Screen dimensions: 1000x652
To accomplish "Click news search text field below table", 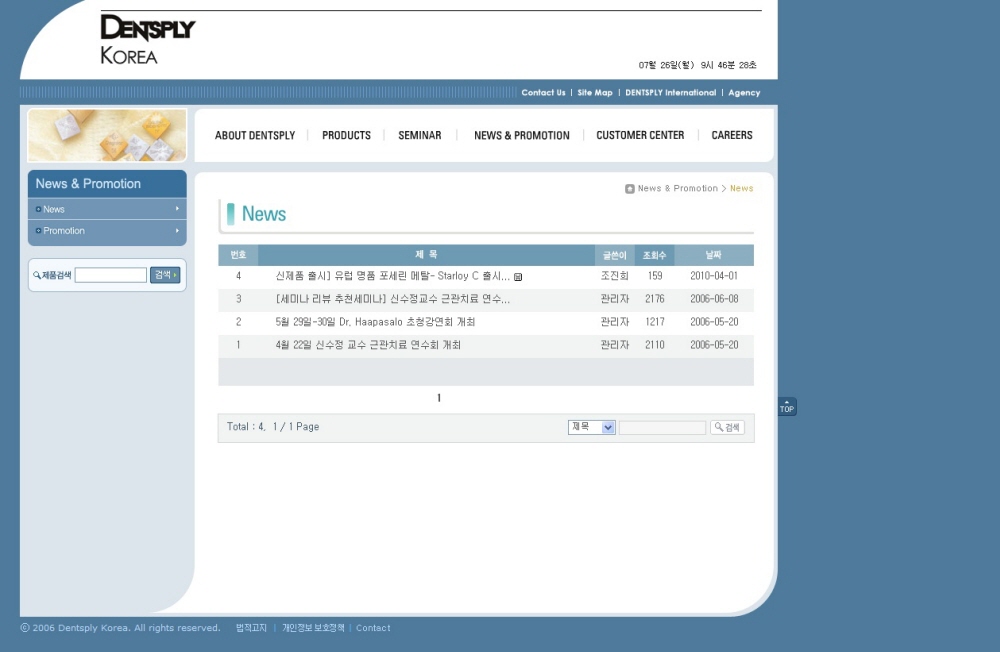I will tap(662, 427).
